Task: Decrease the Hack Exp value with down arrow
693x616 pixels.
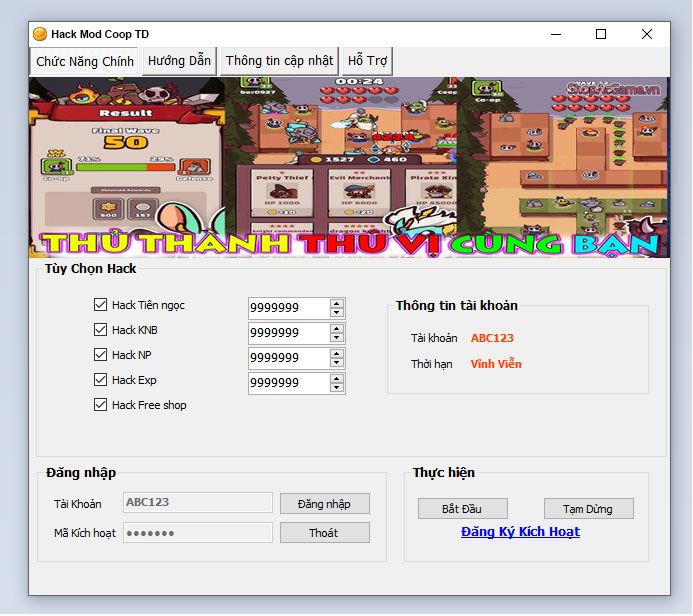Action: point(337,388)
